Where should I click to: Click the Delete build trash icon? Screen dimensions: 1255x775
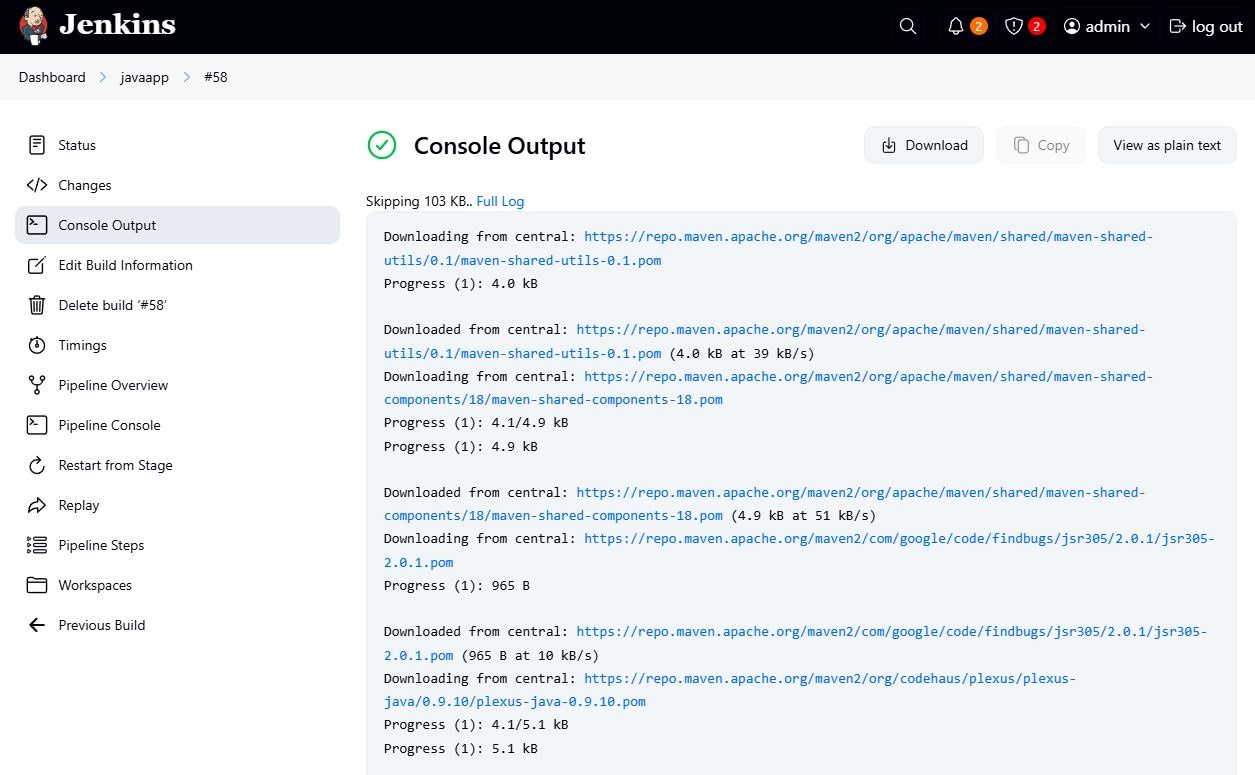37,305
